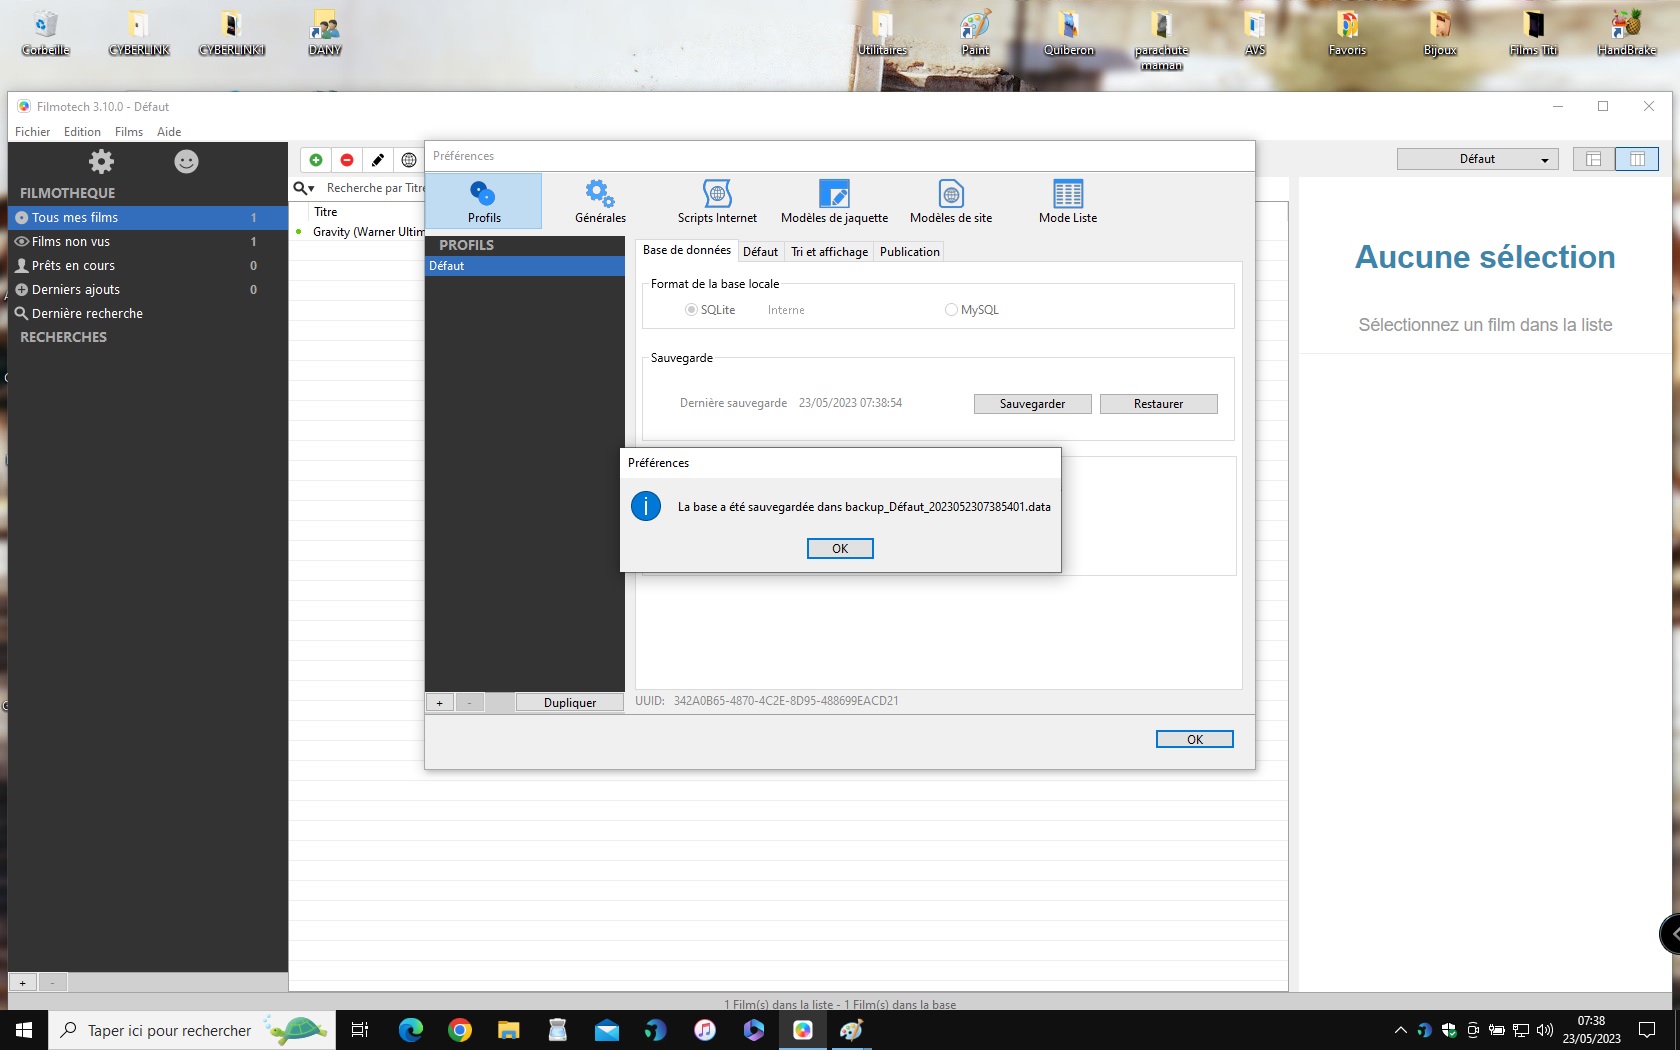The height and width of the screenshot is (1050, 1680).
Task: Click the Restaurer button
Action: pos(1158,404)
